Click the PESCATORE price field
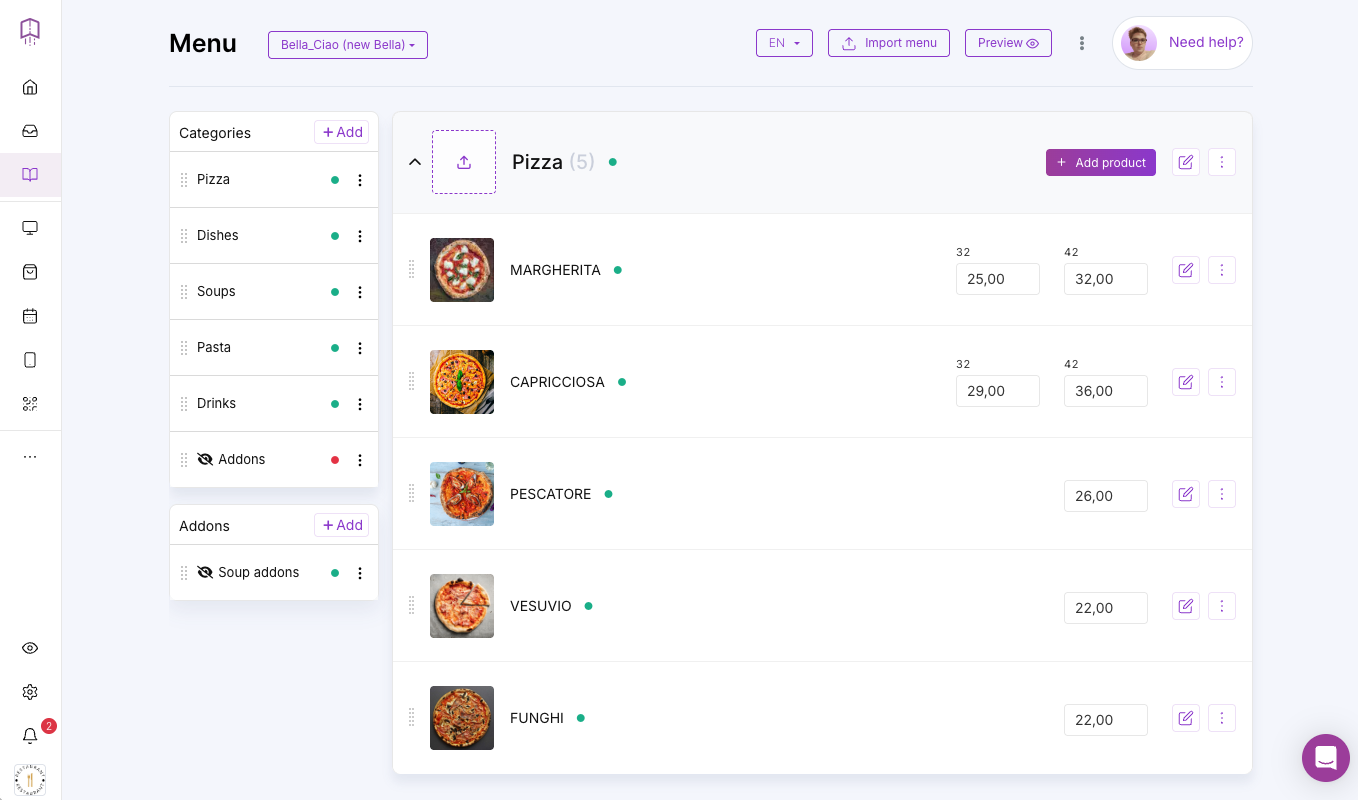Image resolution: width=1358 pixels, height=800 pixels. pos(1105,496)
